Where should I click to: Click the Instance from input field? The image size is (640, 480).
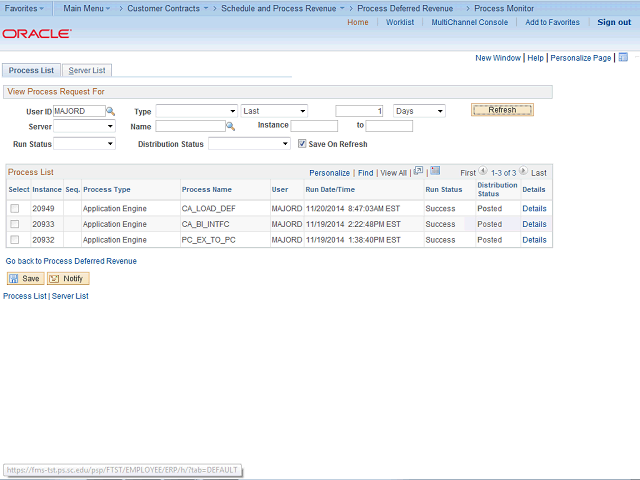[x=314, y=127]
